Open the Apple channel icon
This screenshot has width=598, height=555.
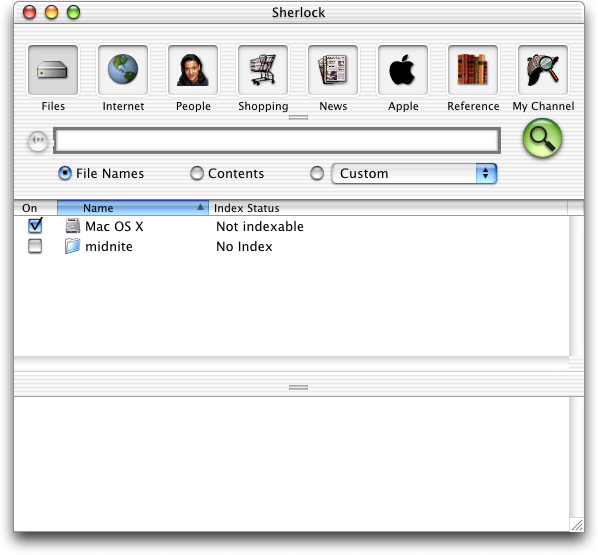403,70
